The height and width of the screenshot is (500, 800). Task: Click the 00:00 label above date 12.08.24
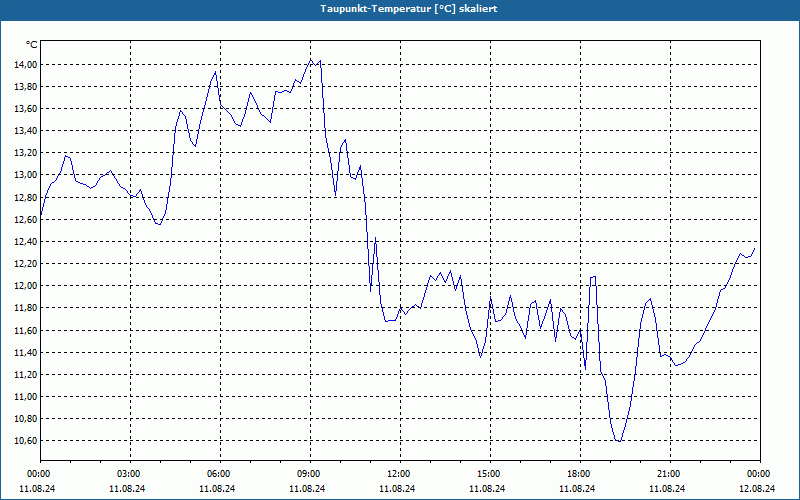click(758, 473)
